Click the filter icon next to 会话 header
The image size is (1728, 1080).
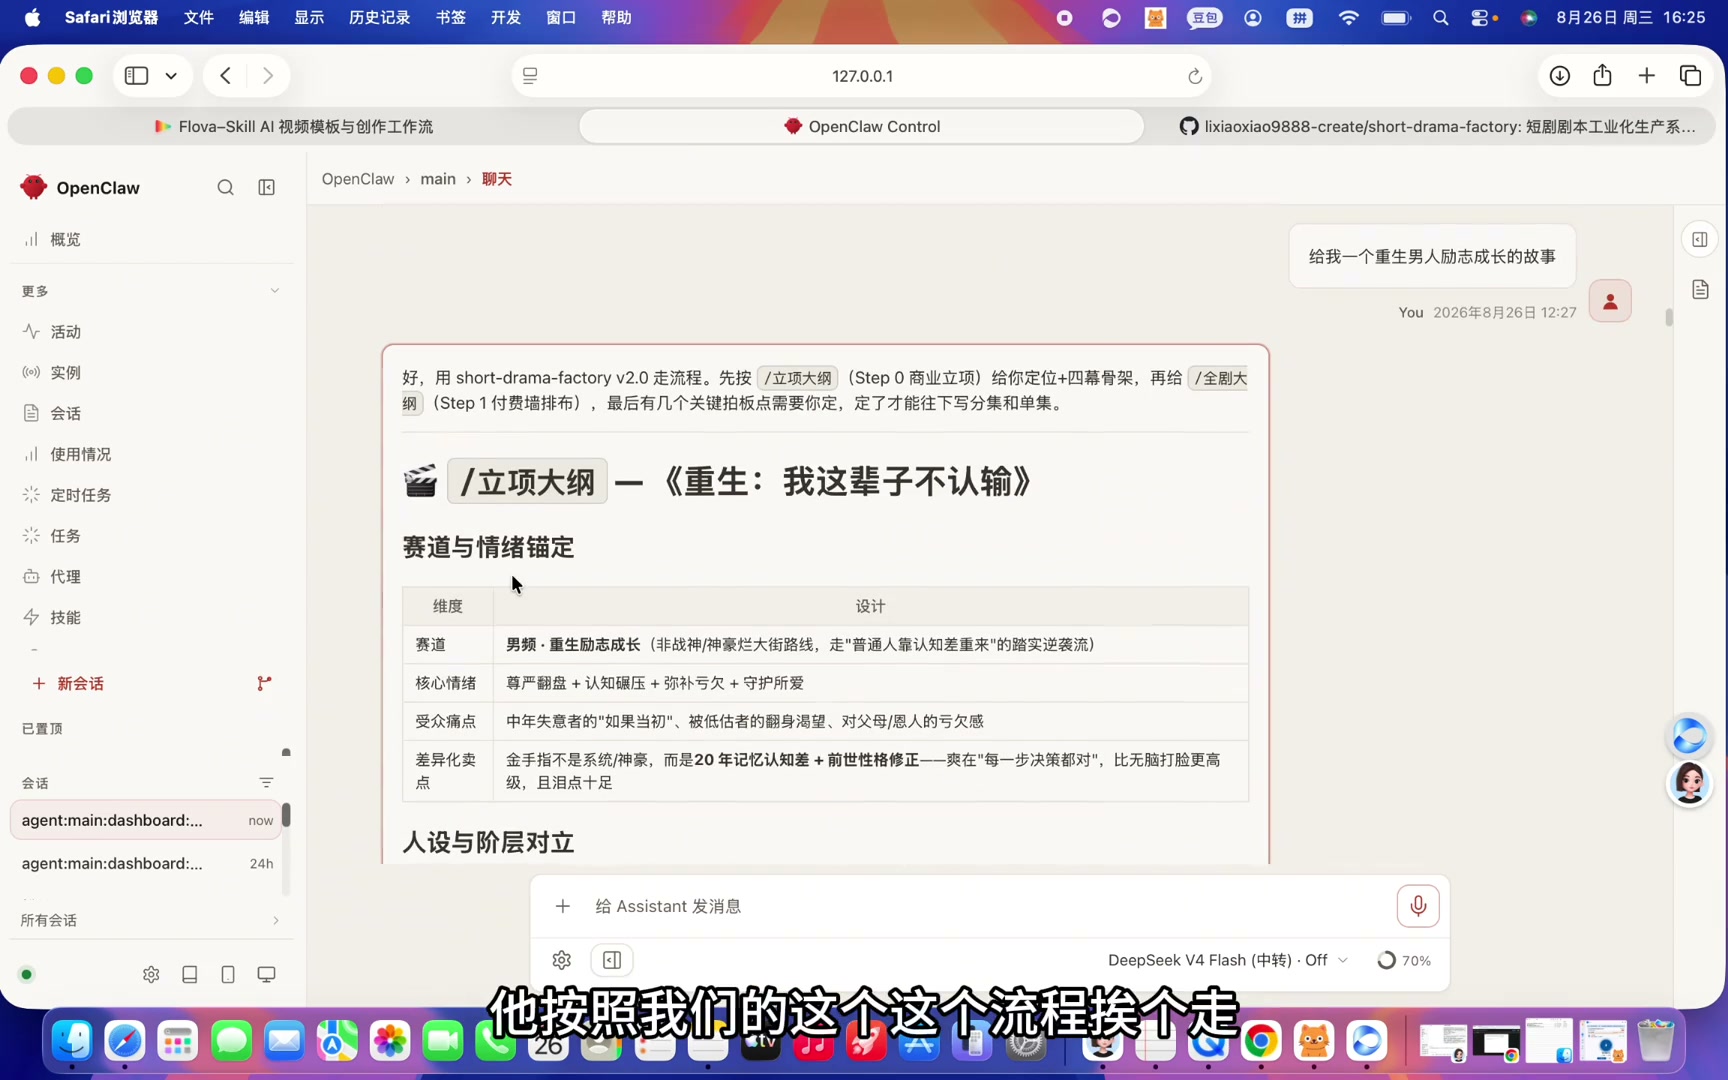pos(266,783)
